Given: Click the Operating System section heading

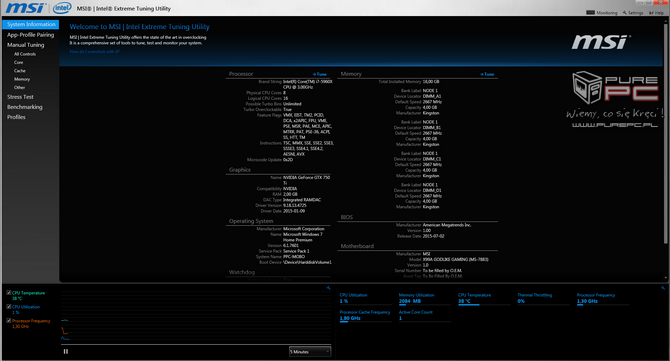Looking at the screenshot, I should pyautogui.click(x=251, y=221).
